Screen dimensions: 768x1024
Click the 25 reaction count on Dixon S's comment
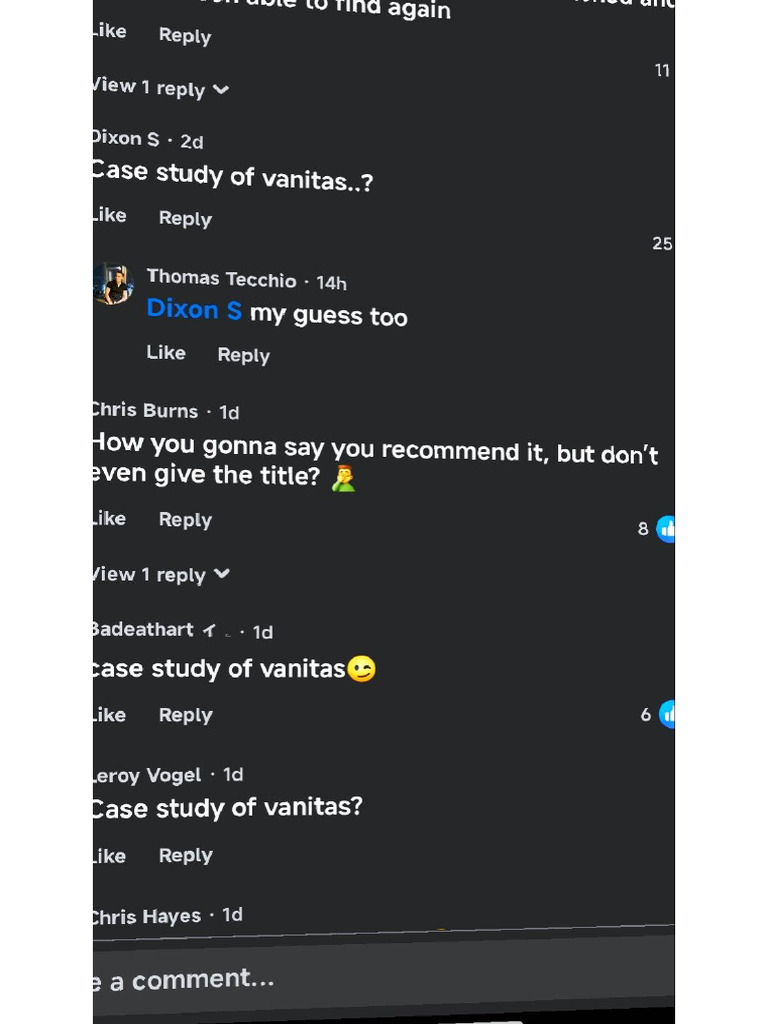coord(661,244)
